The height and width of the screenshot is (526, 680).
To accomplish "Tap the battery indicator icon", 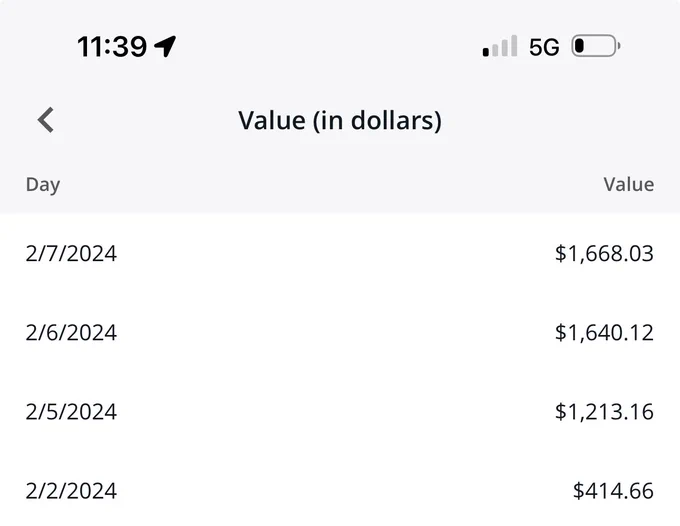I will pos(596,46).
